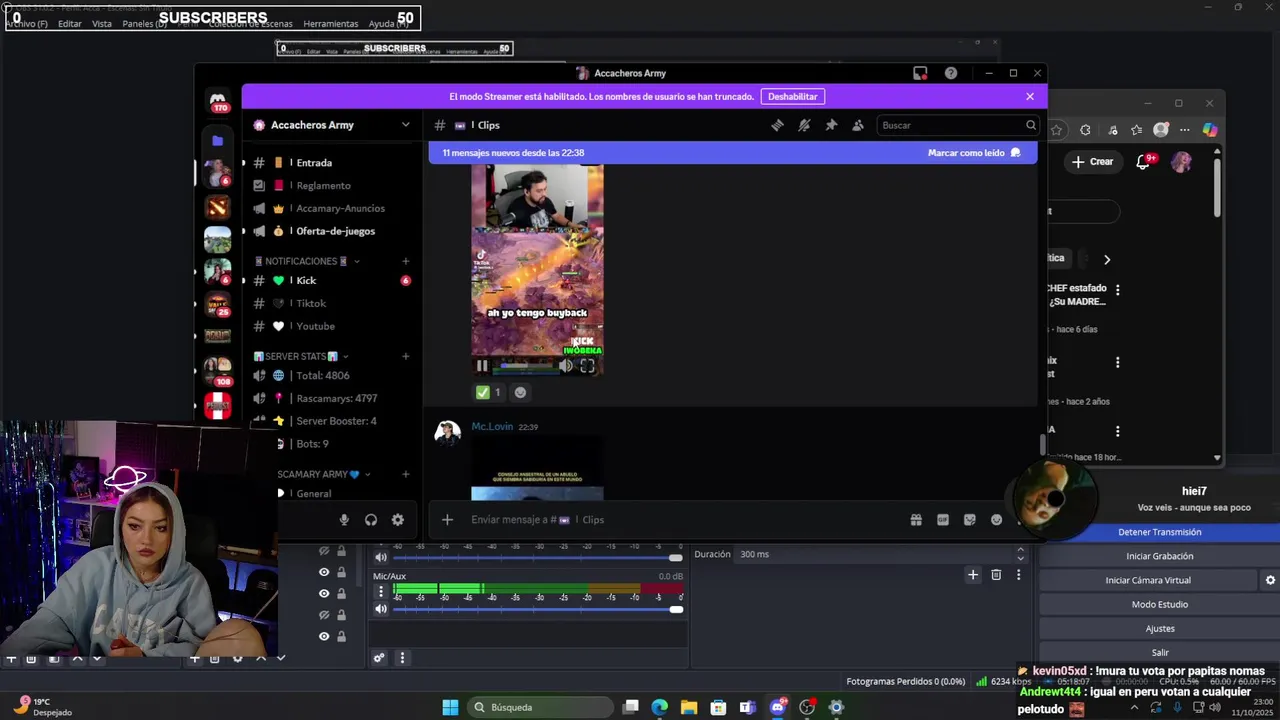
Task: Toggle Discord headphones deafen
Action: pyautogui.click(x=371, y=520)
